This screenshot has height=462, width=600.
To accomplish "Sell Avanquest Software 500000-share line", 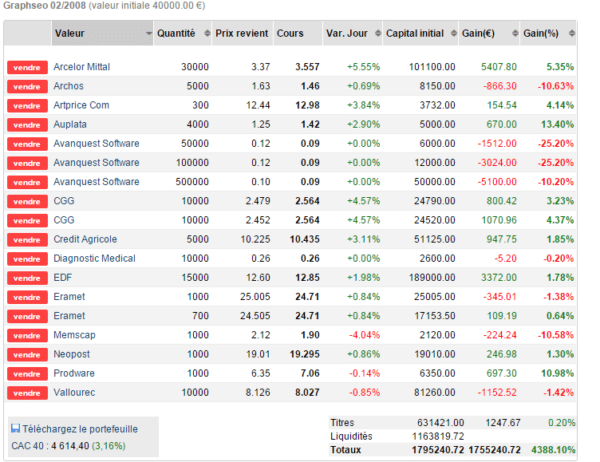I will pos(27,182).
